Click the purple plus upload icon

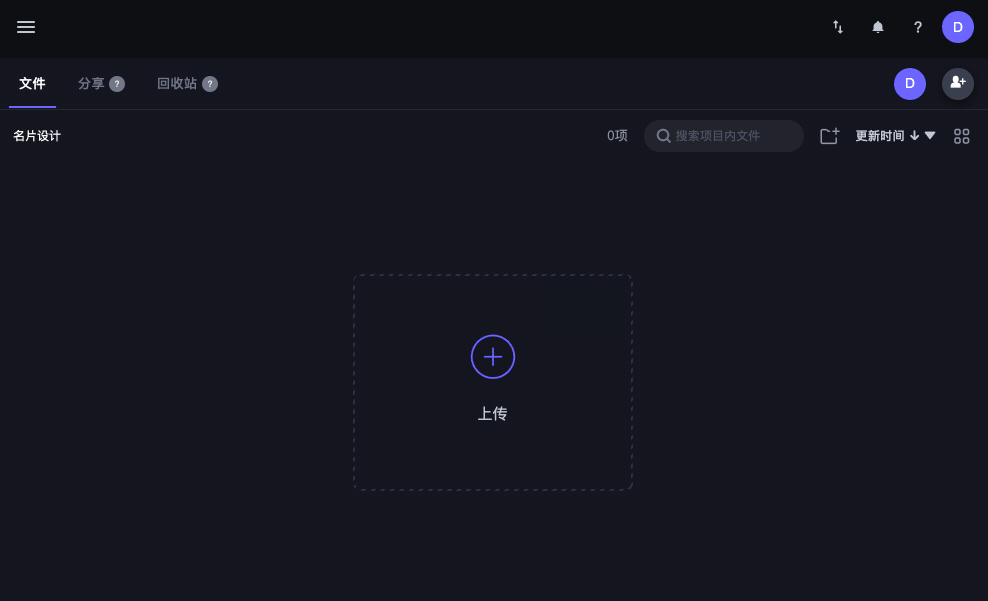coord(493,357)
